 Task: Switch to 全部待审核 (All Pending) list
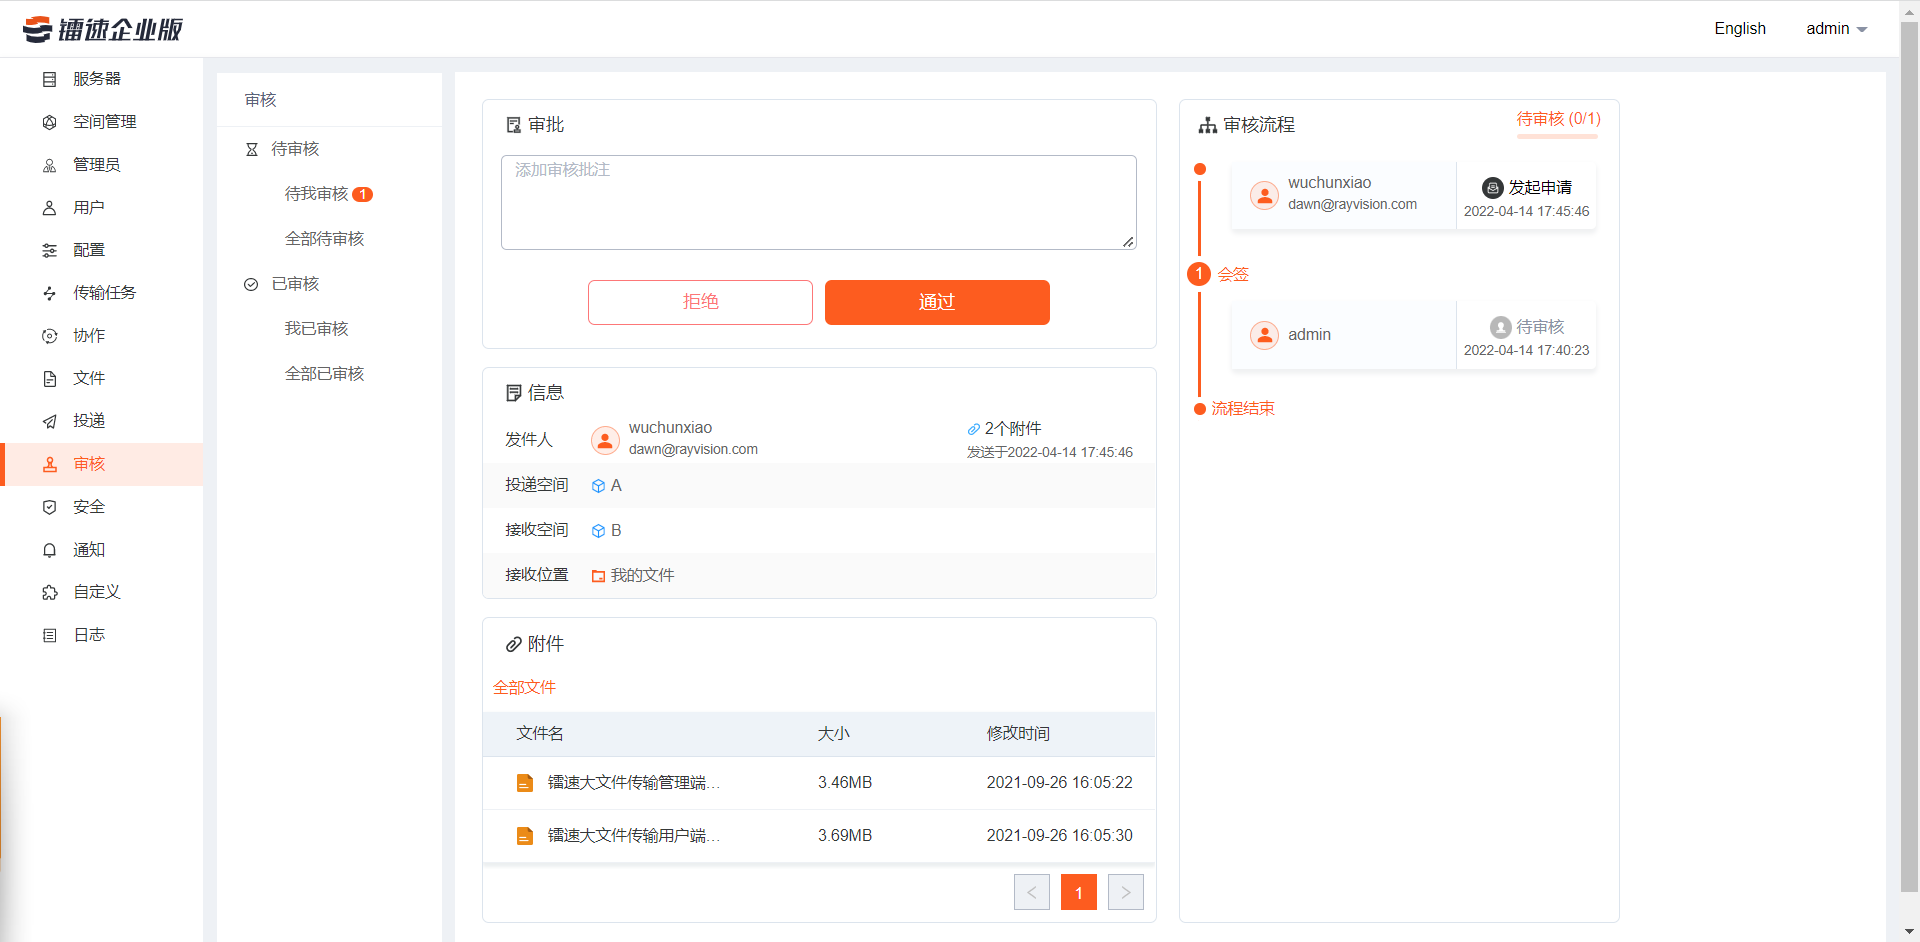(325, 238)
